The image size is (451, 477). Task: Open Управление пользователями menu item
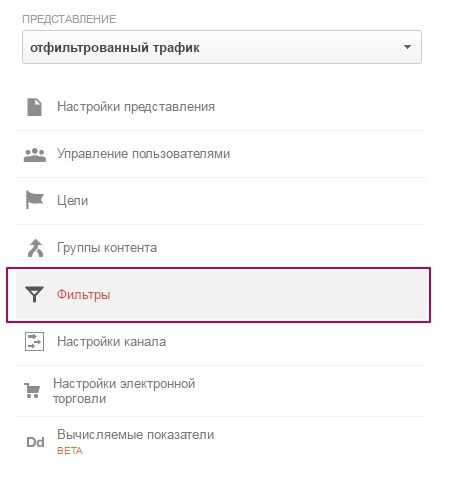tap(143, 154)
